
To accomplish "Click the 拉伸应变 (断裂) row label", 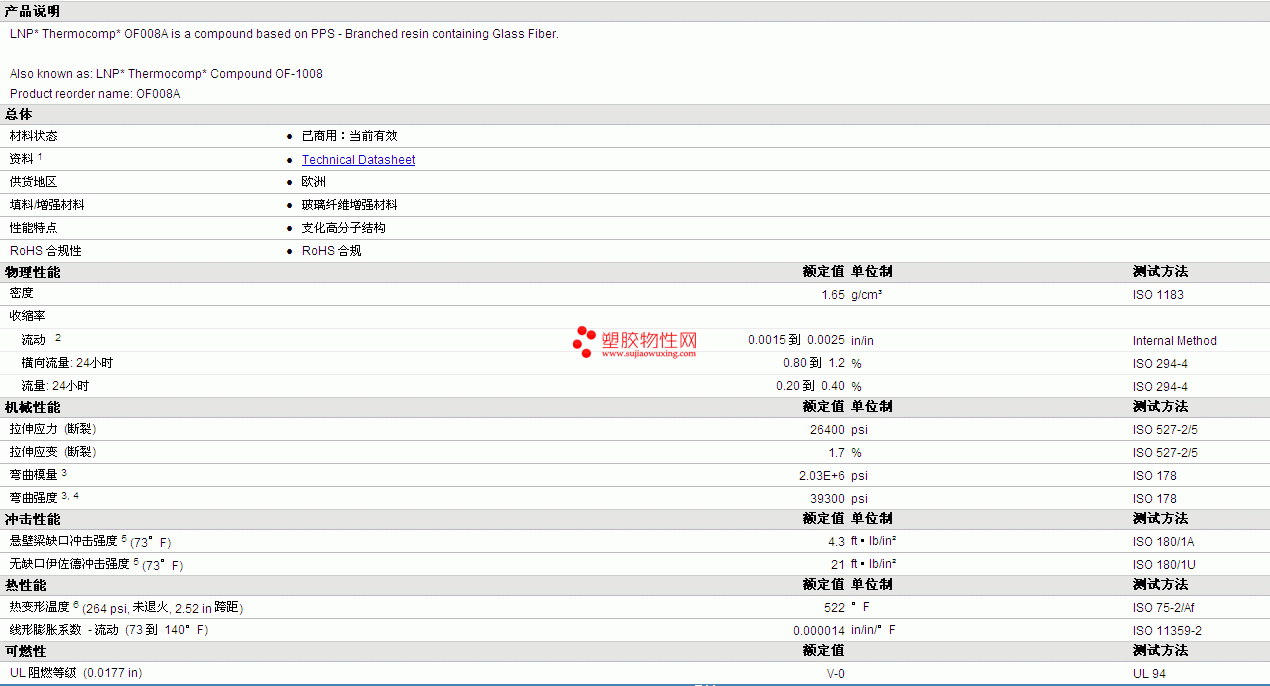I will (53, 452).
